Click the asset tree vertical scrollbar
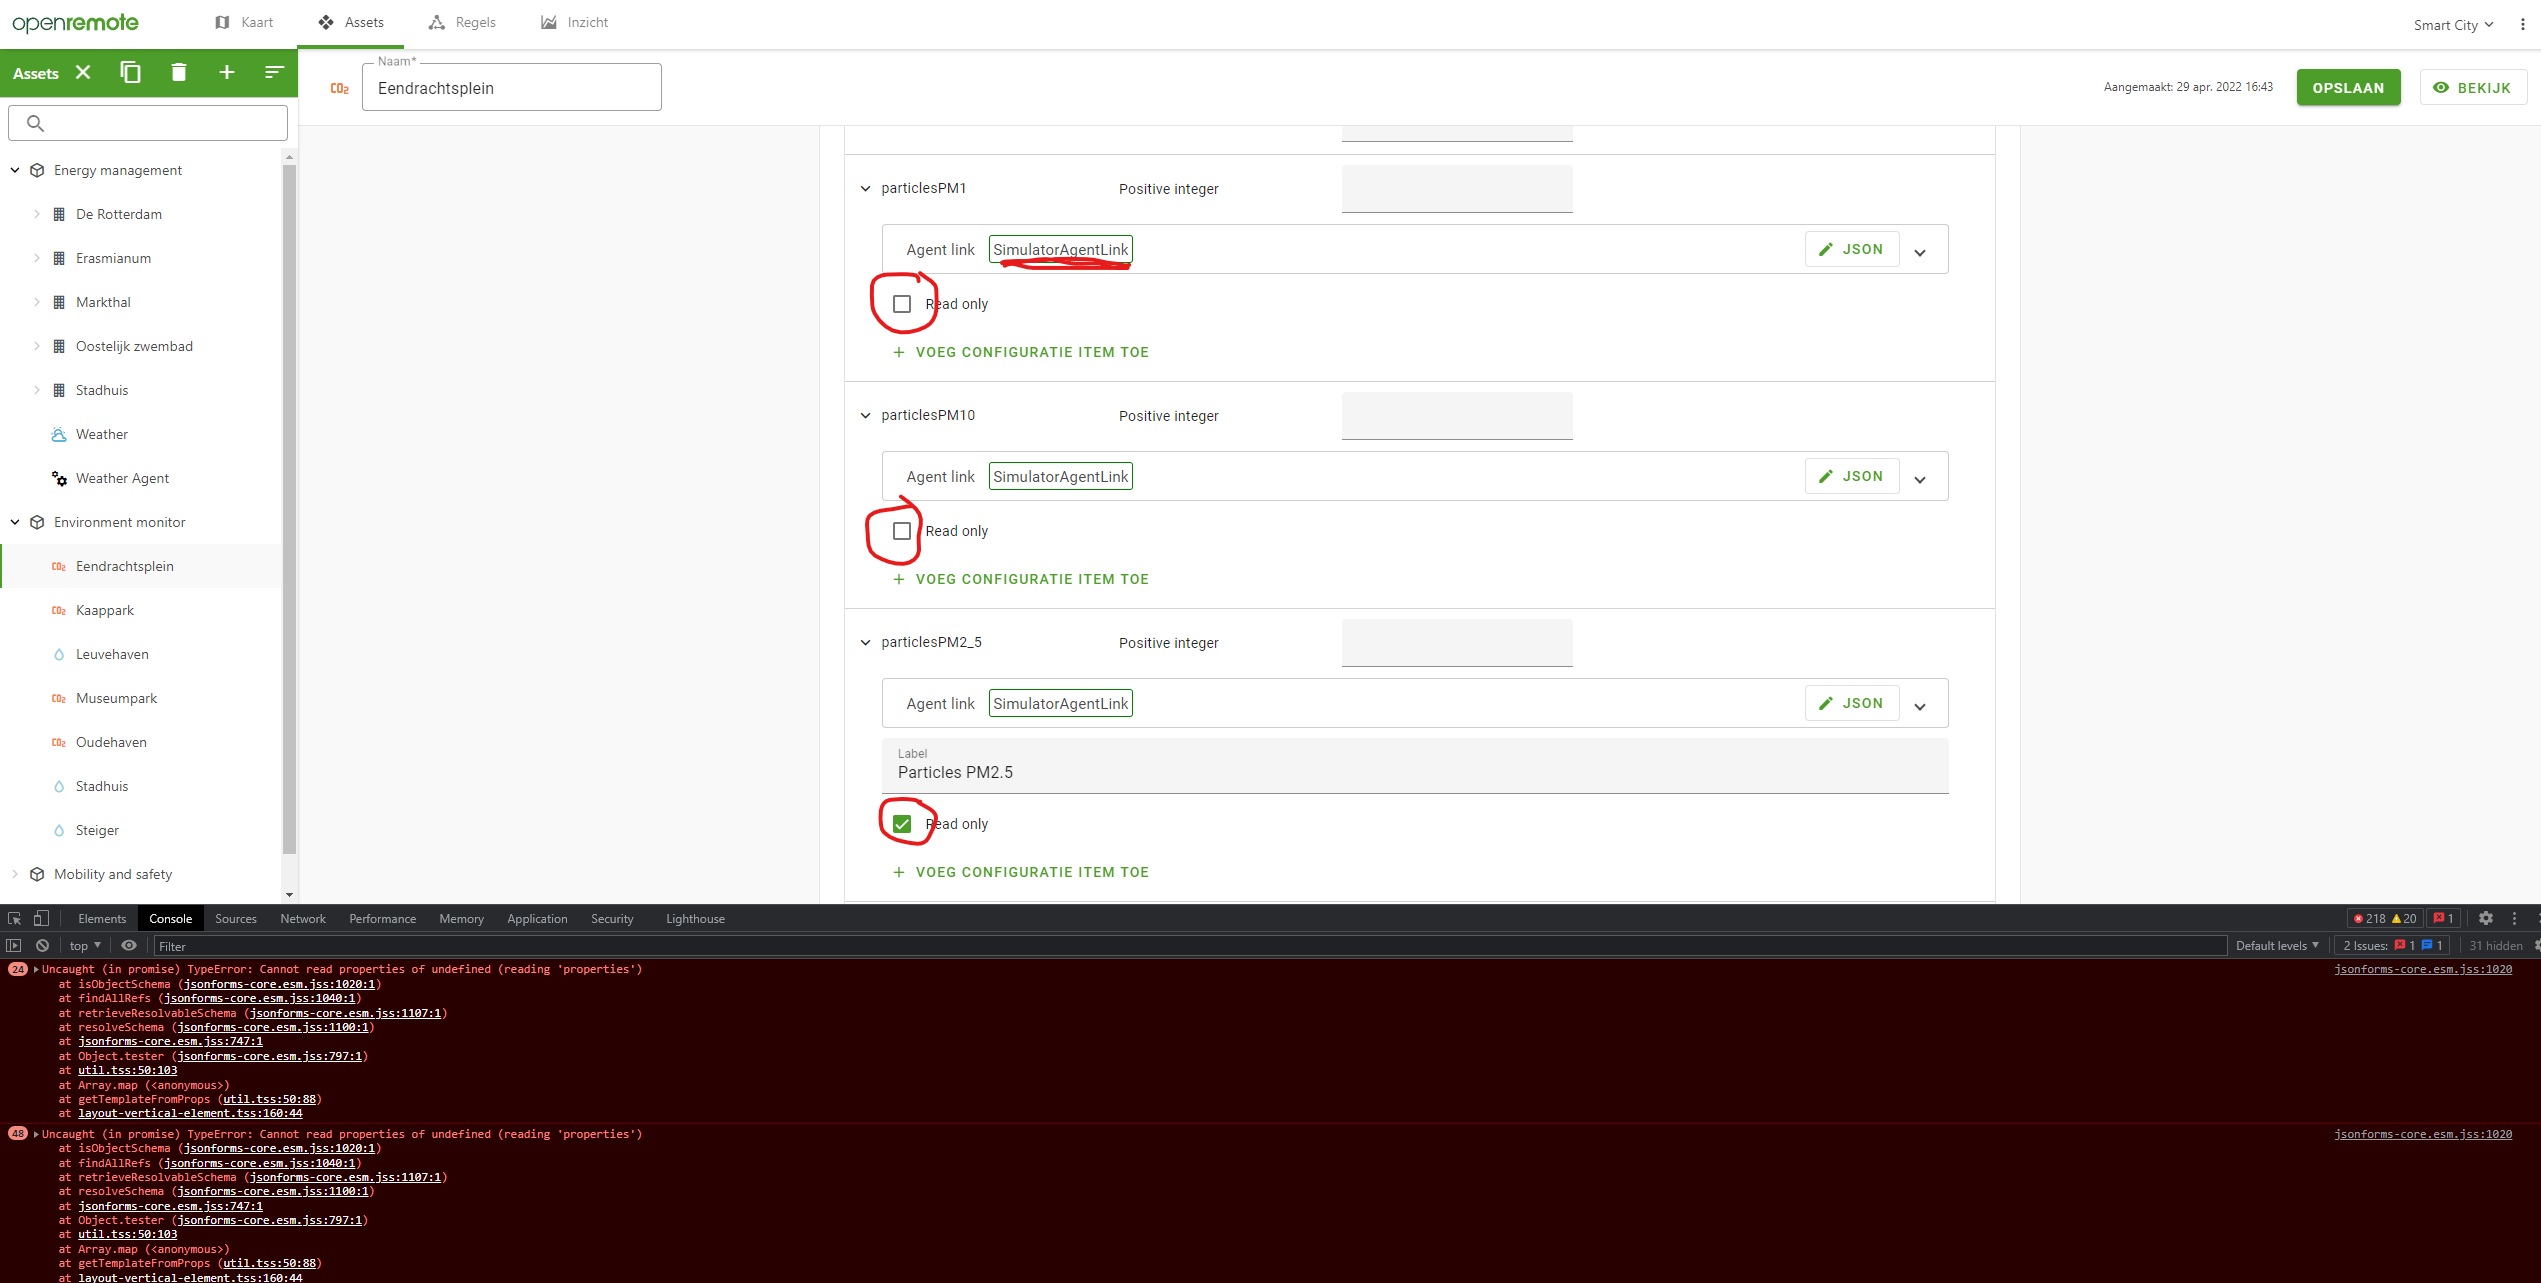This screenshot has height=1283, width=2541. (289, 500)
